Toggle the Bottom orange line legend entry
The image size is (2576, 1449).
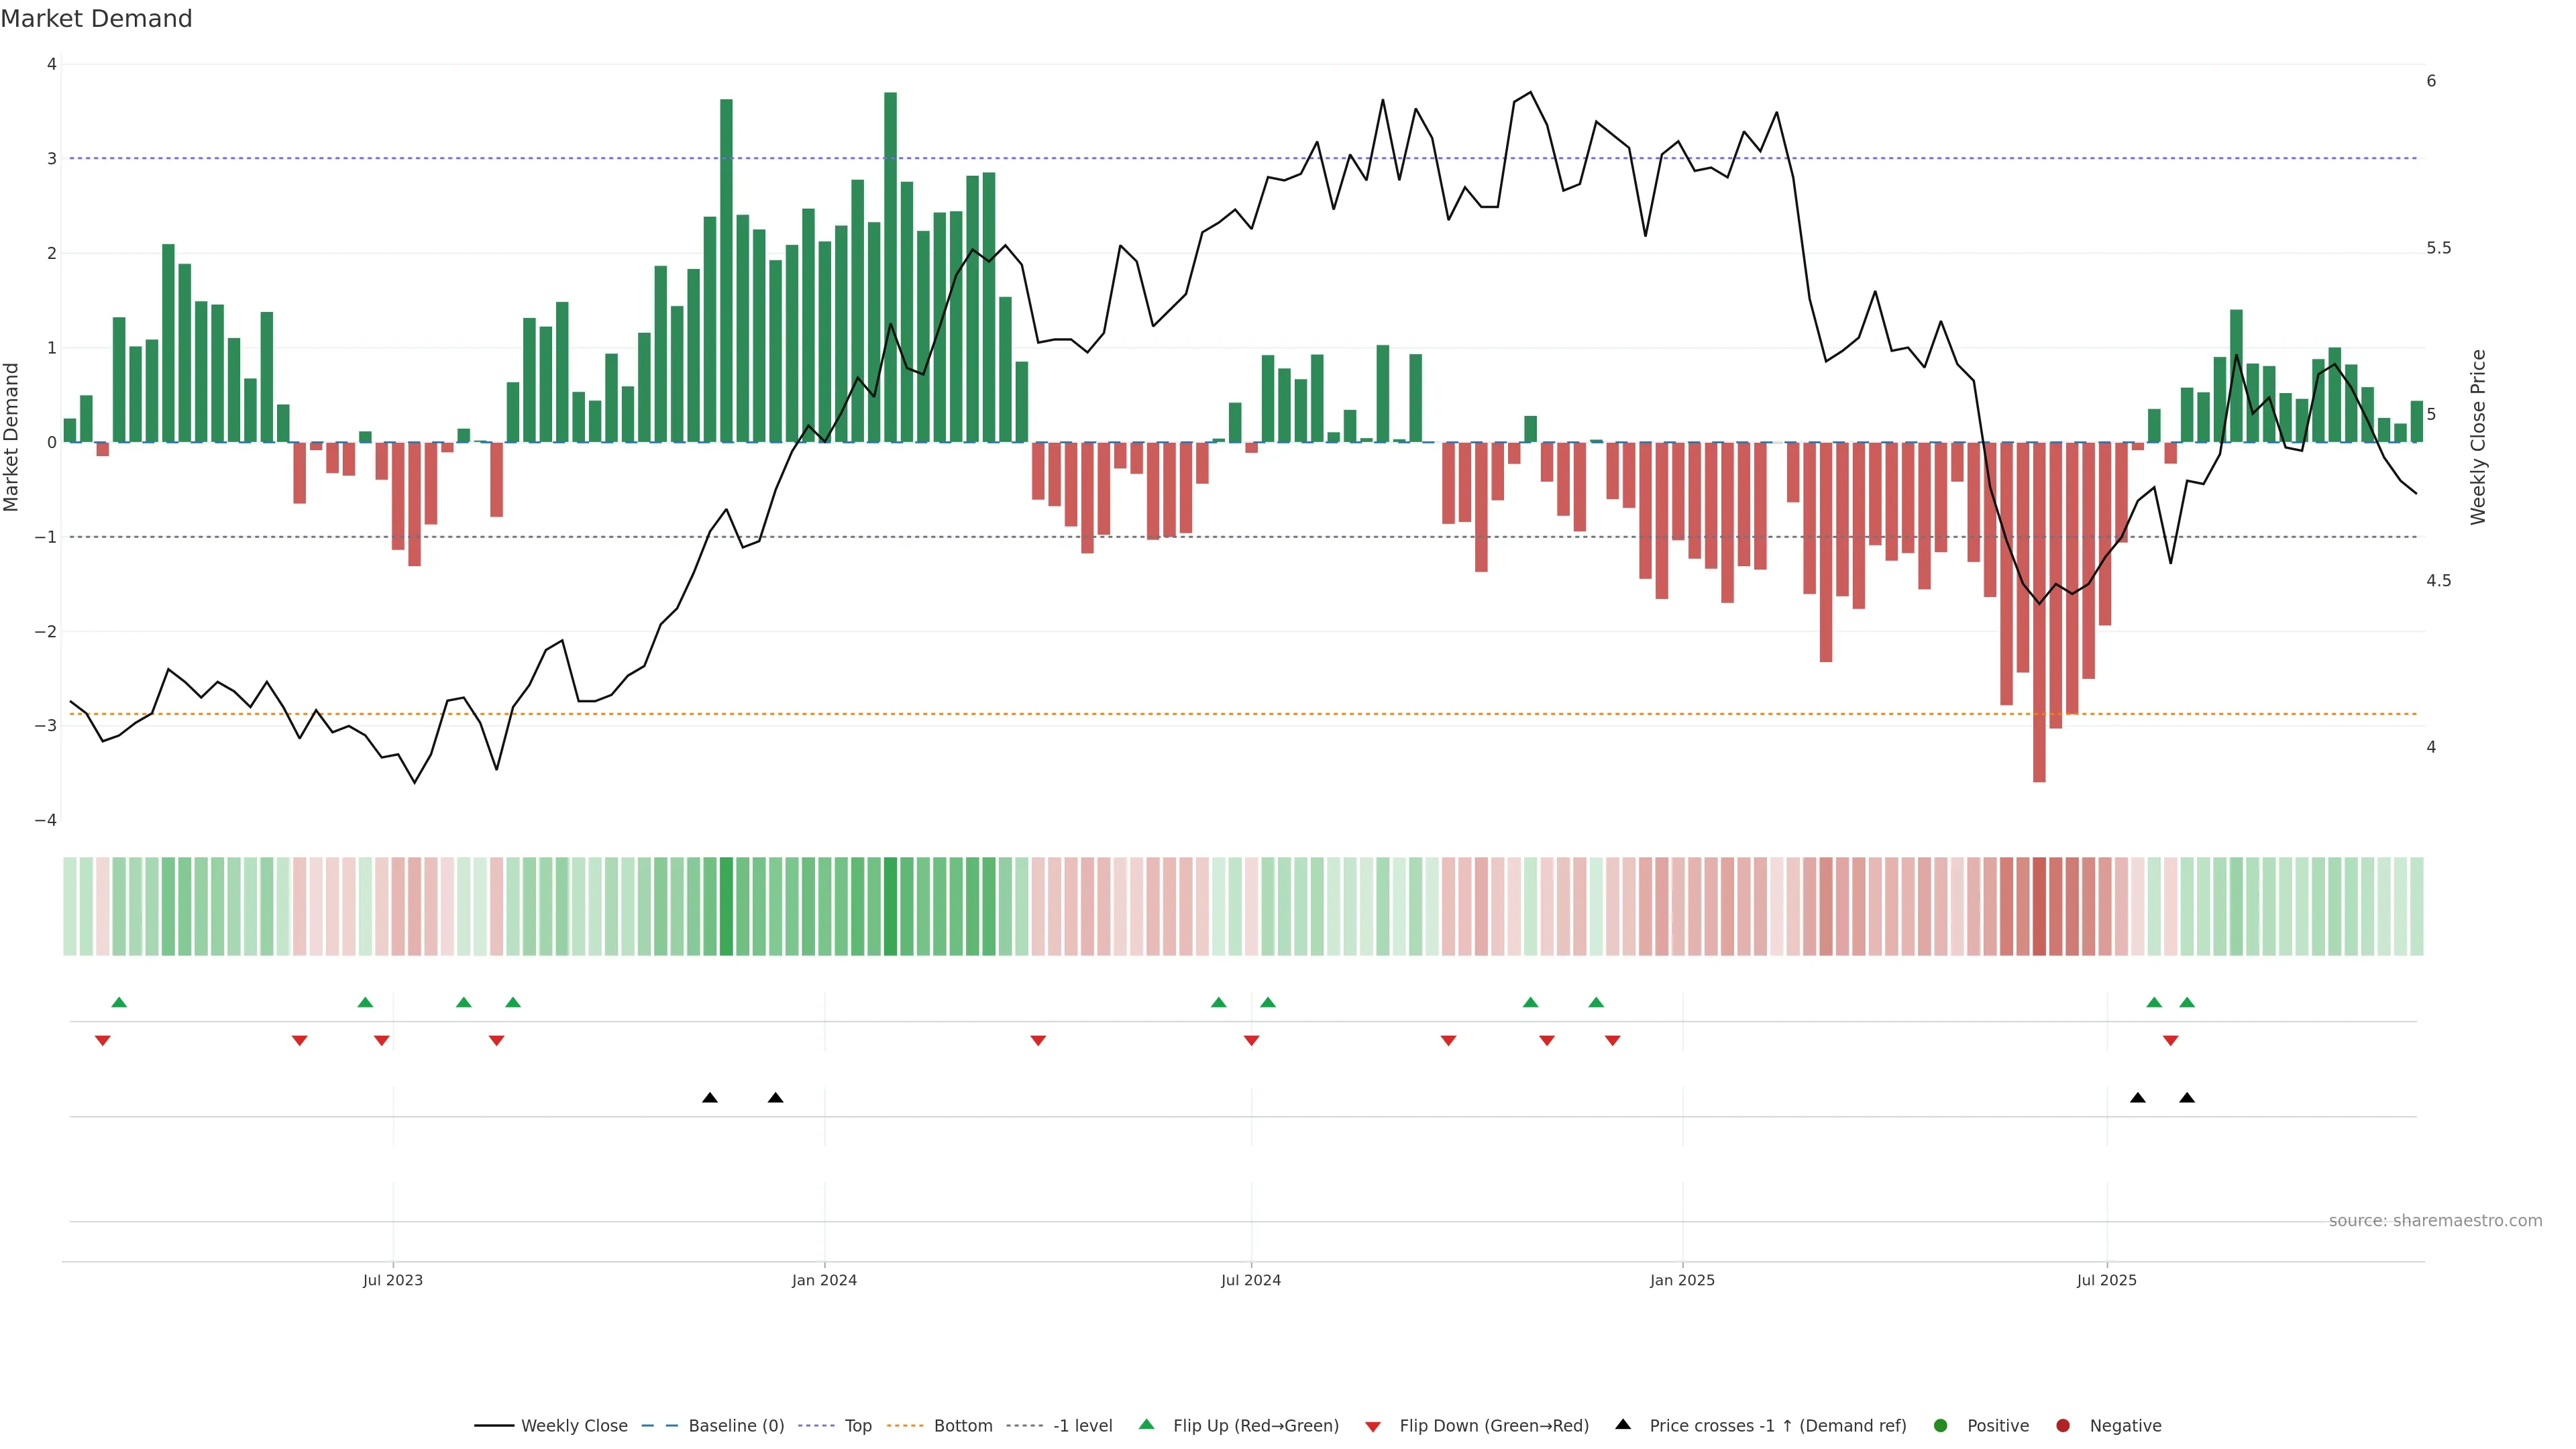962,1425
